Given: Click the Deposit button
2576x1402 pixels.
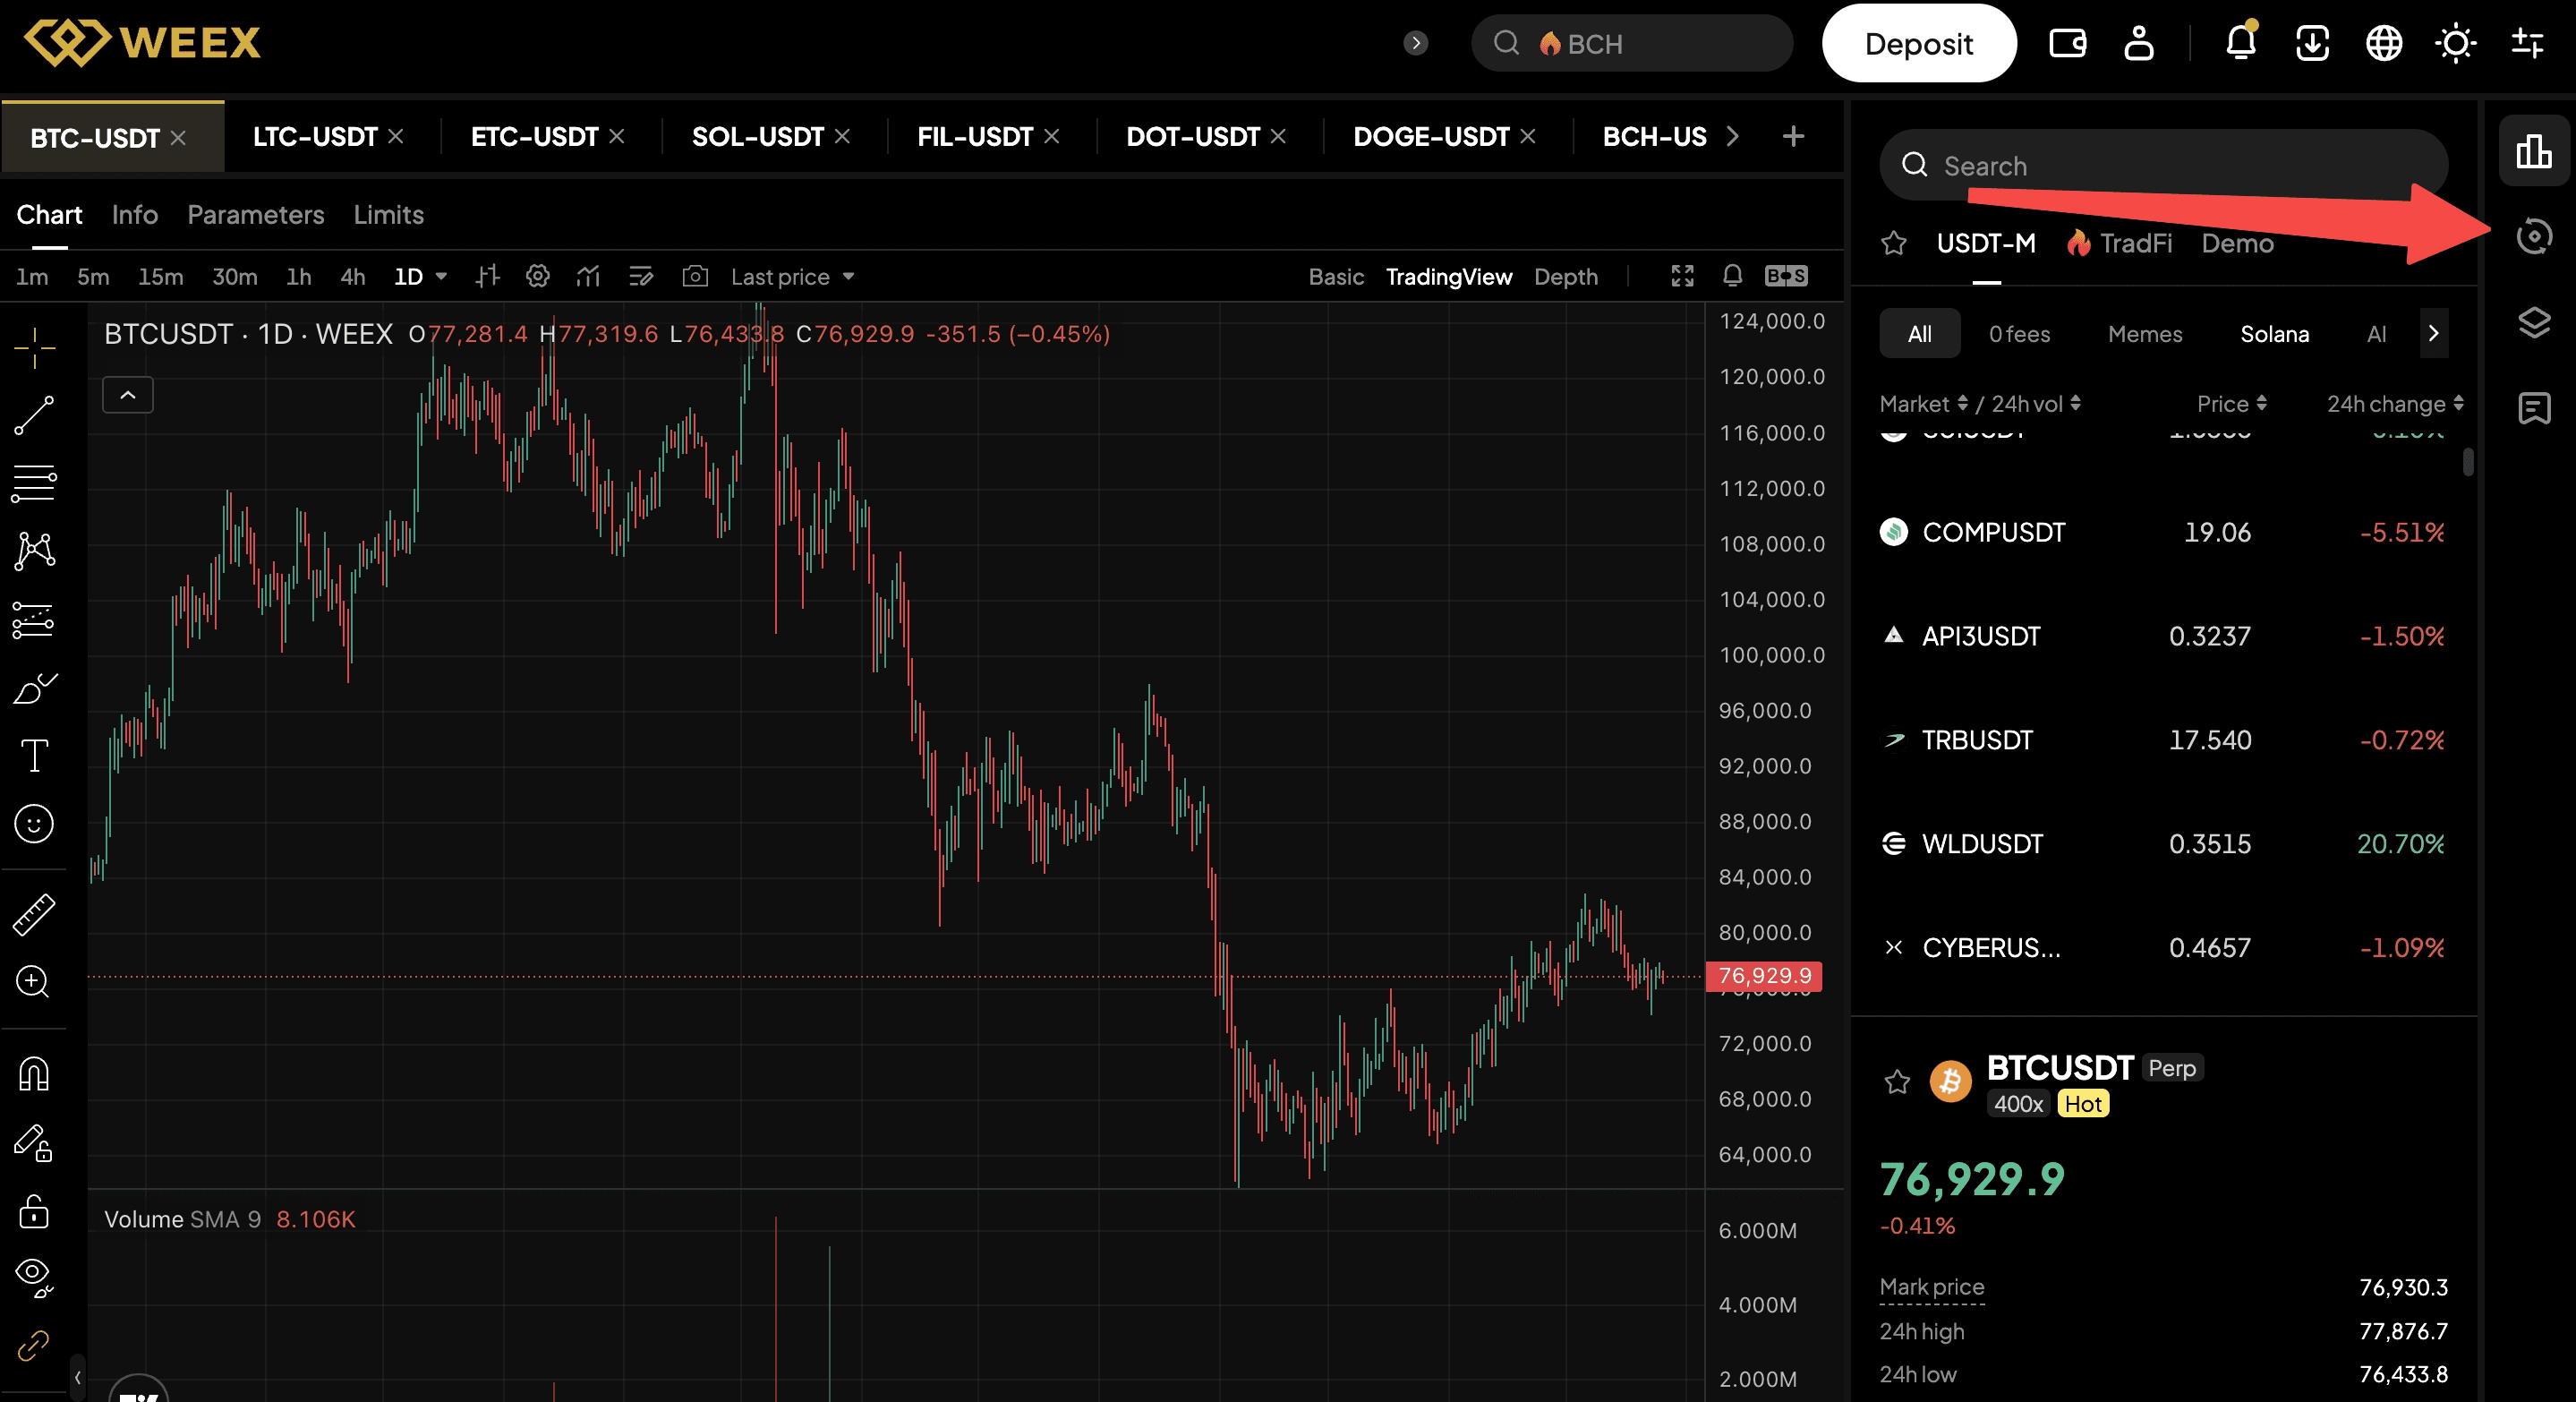Looking at the screenshot, I should pyautogui.click(x=1918, y=43).
